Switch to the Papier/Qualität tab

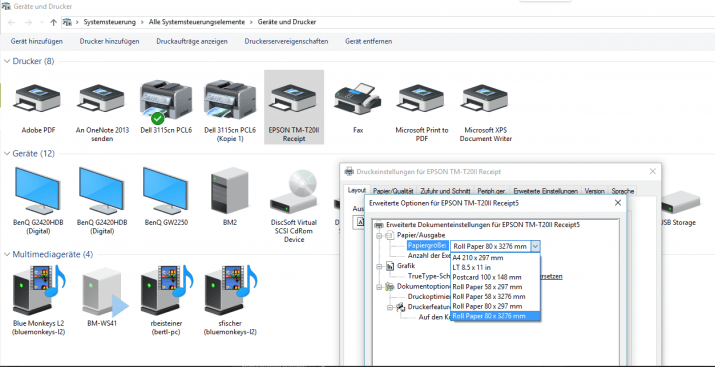tap(393, 191)
